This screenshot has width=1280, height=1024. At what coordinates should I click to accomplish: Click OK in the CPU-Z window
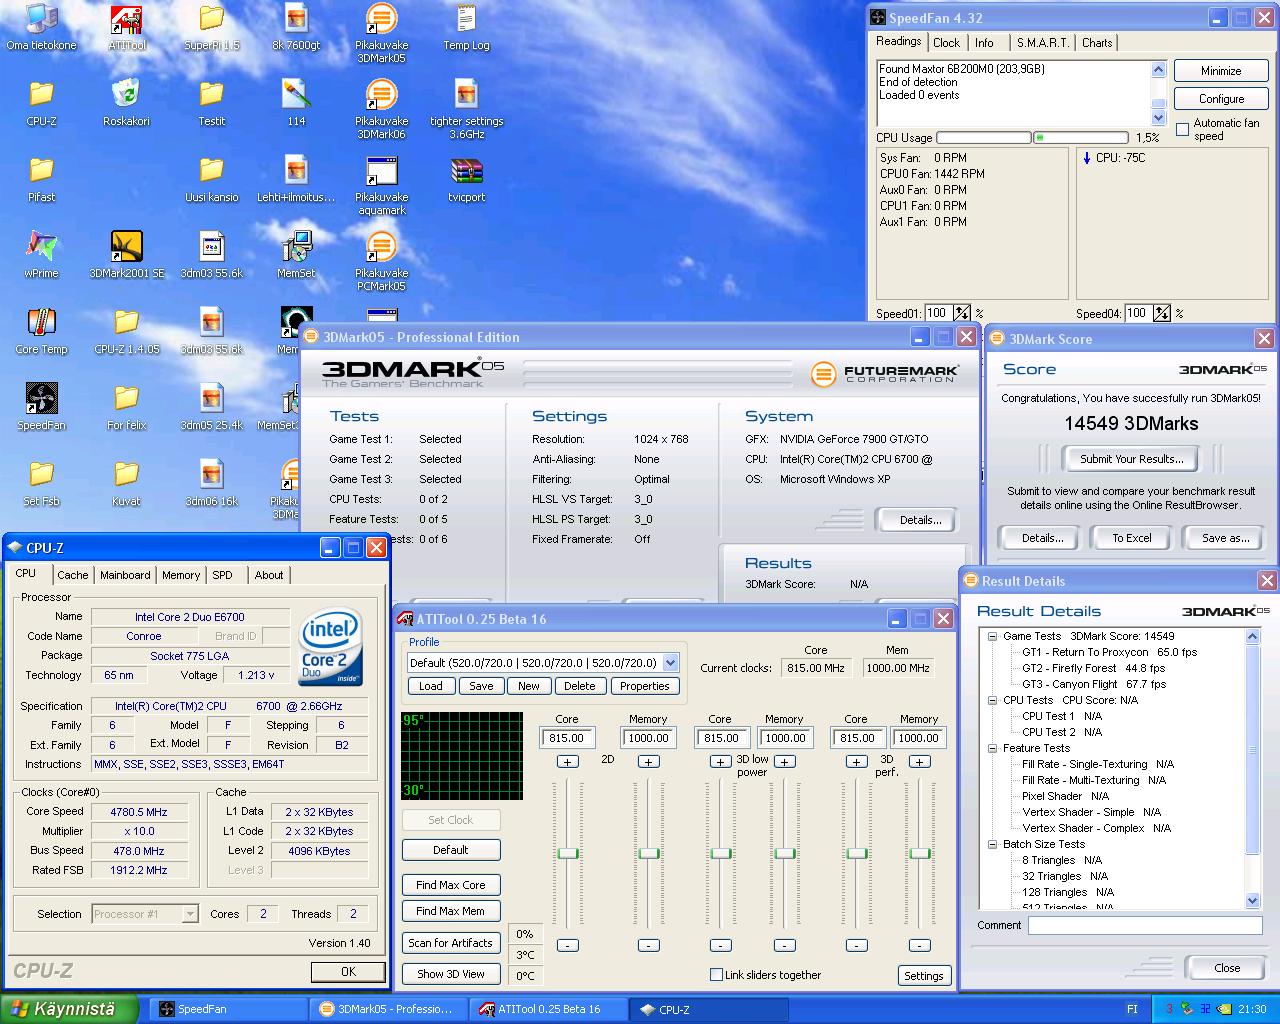tap(348, 971)
